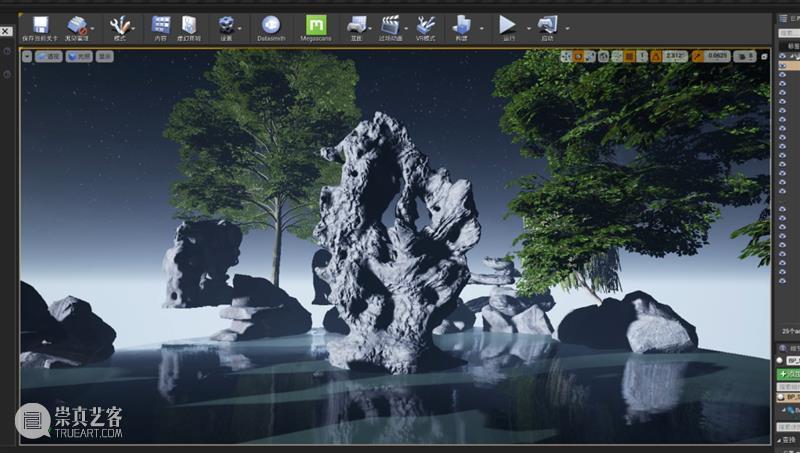Click the Launch (启动) icon
The image size is (800, 453).
547,26
